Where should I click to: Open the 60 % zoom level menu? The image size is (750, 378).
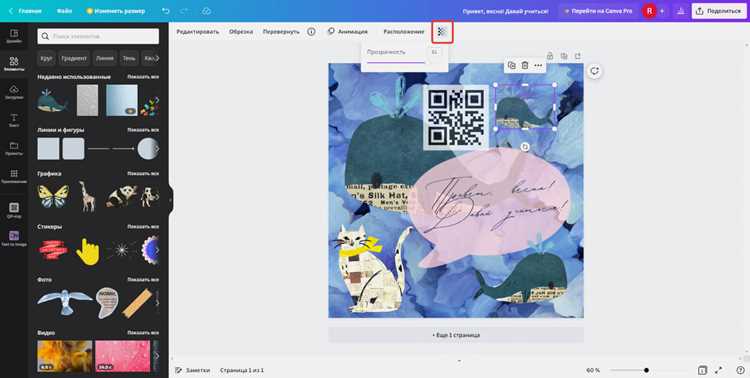point(593,370)
